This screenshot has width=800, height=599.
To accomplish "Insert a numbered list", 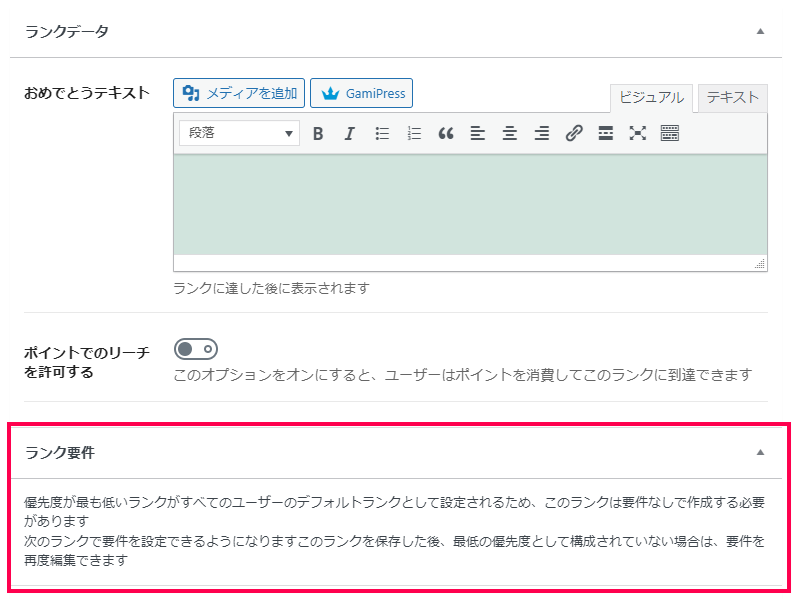I will tap(414, 133).
